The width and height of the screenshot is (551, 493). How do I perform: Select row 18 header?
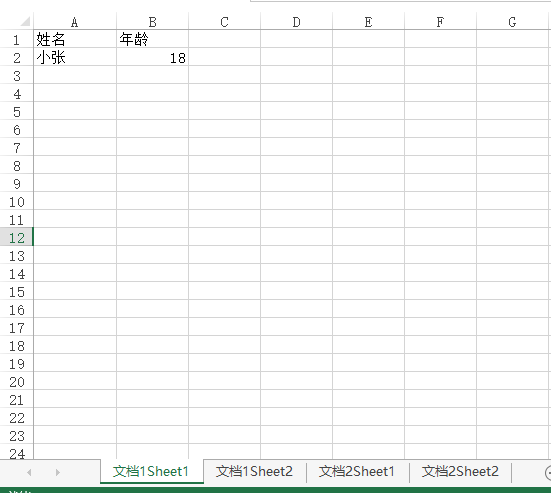[x=17, y=346]
